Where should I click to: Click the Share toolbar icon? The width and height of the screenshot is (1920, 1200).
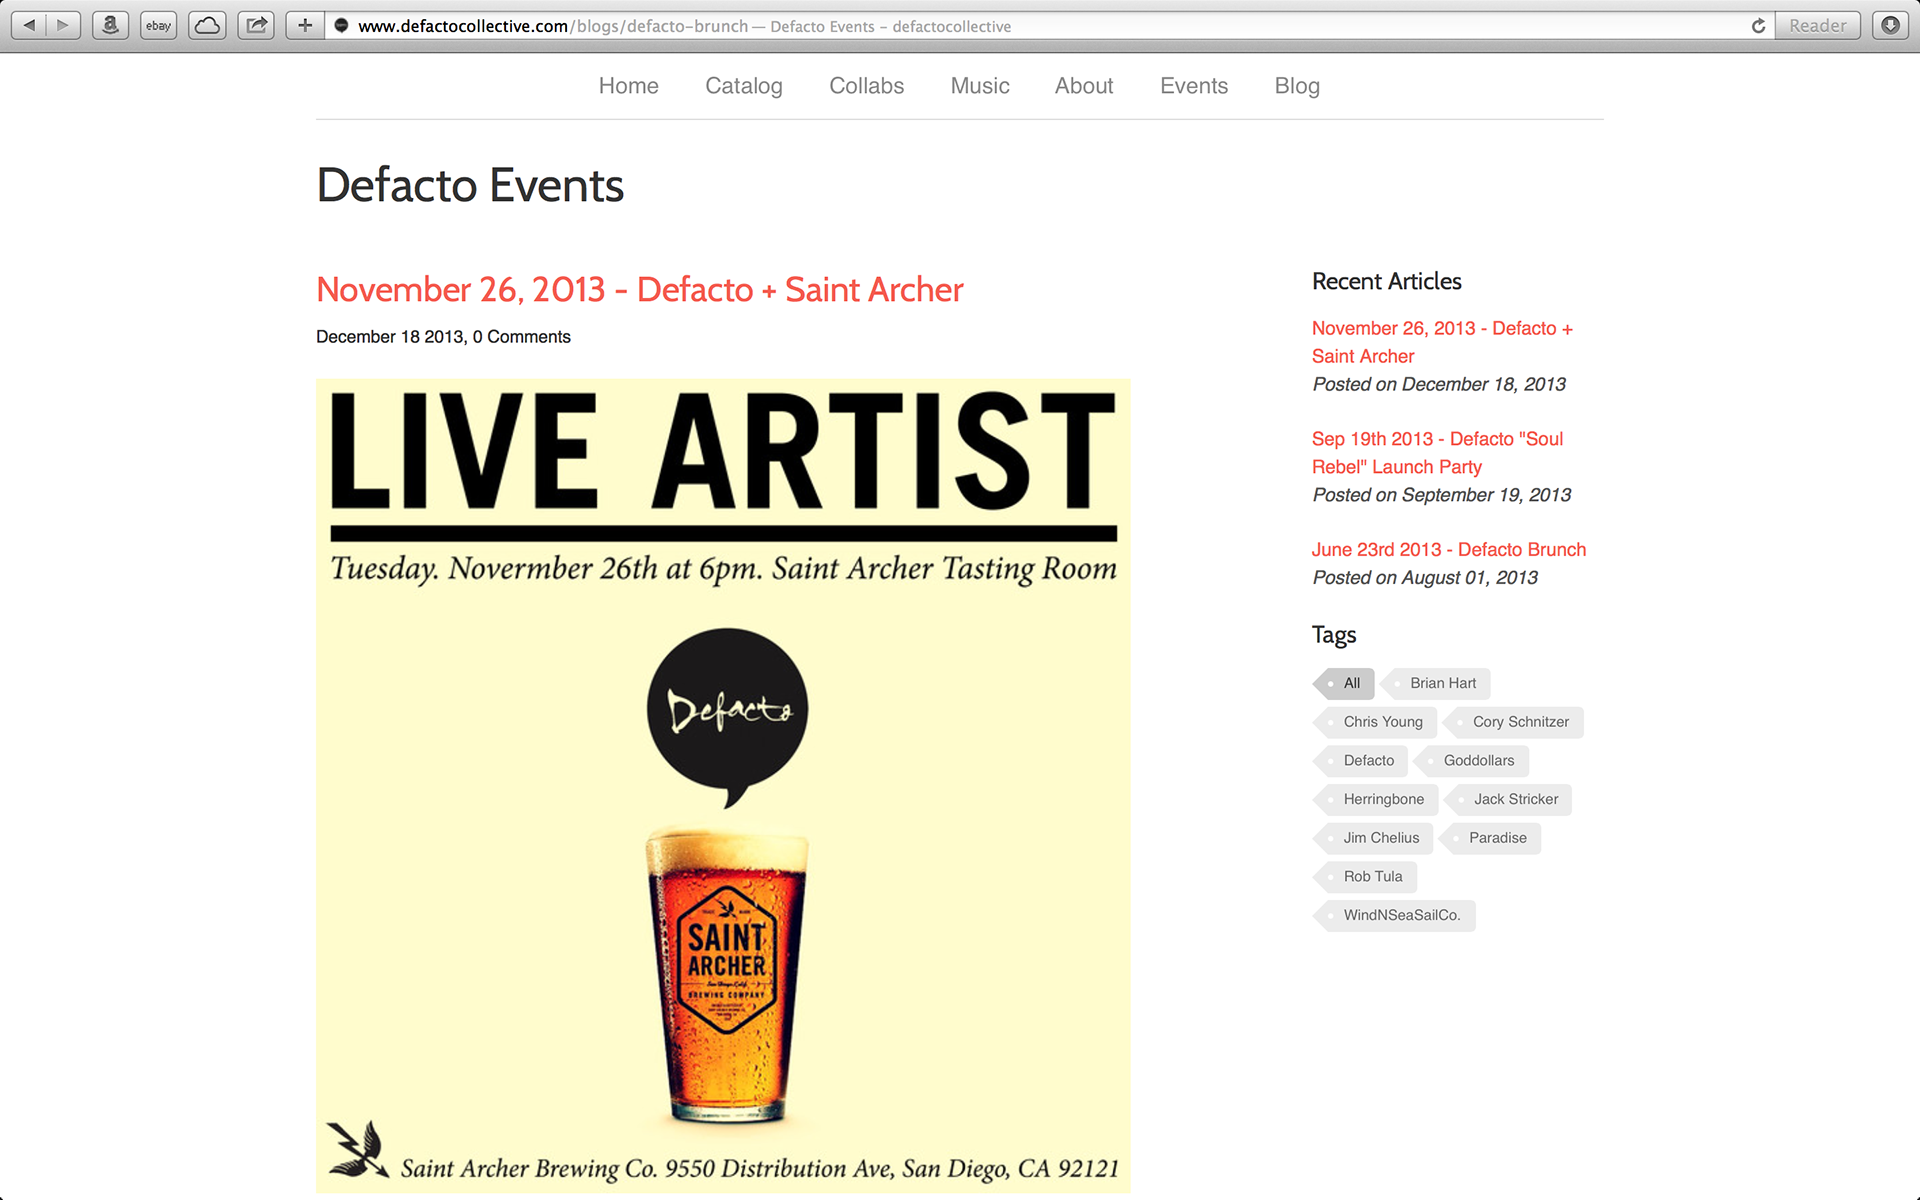coord(256,25)
